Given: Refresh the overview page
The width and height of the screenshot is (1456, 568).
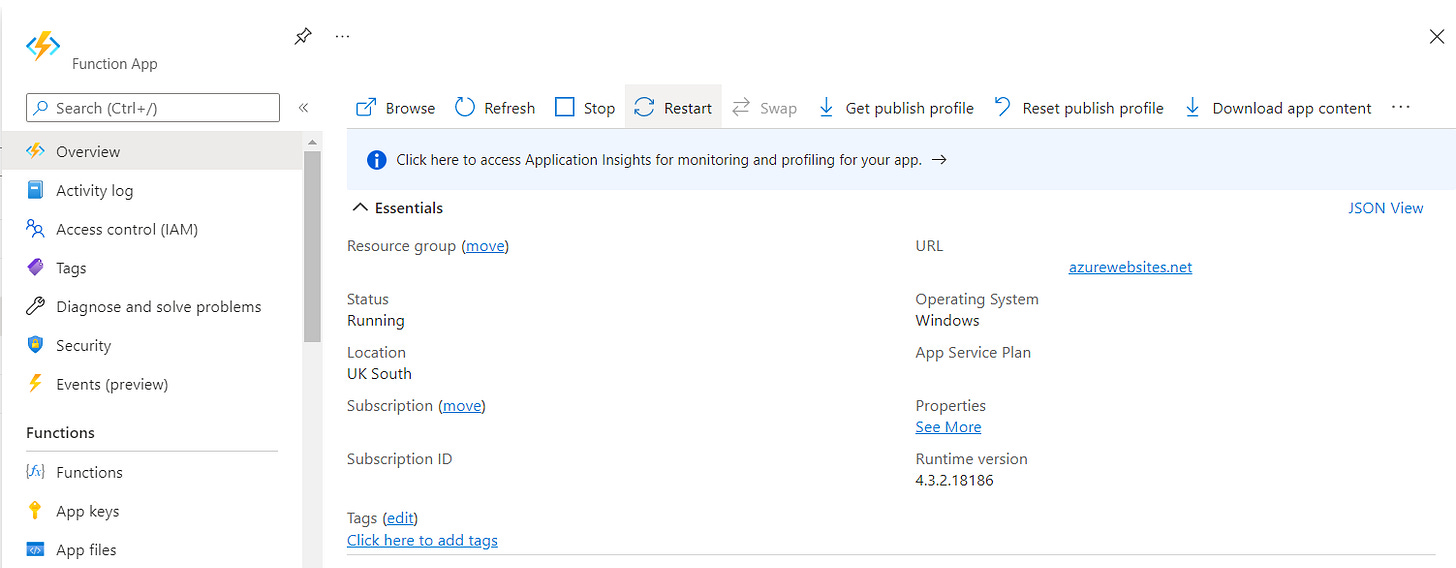Looking at the screenshot, I should click(x=495, y=108).
